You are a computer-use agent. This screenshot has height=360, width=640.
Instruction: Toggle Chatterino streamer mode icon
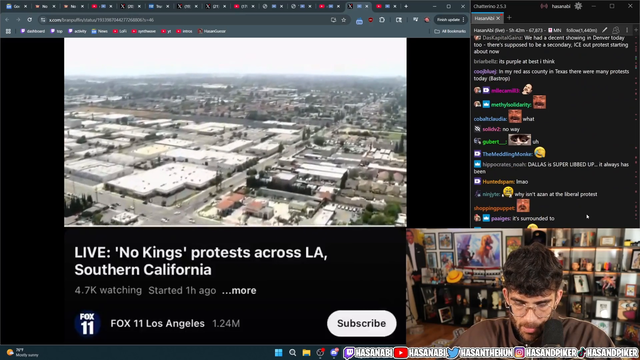tap(544, 6)
